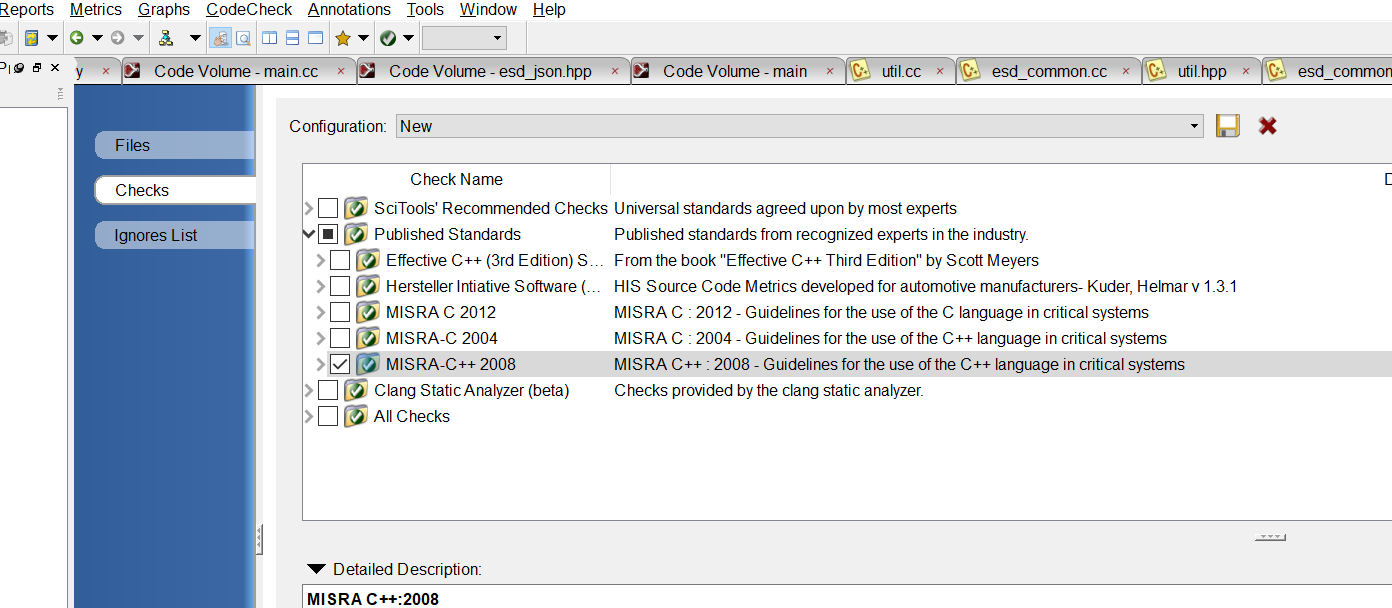Open the Annotations menu
The image size is (1392, 608).
coord(349,9)
